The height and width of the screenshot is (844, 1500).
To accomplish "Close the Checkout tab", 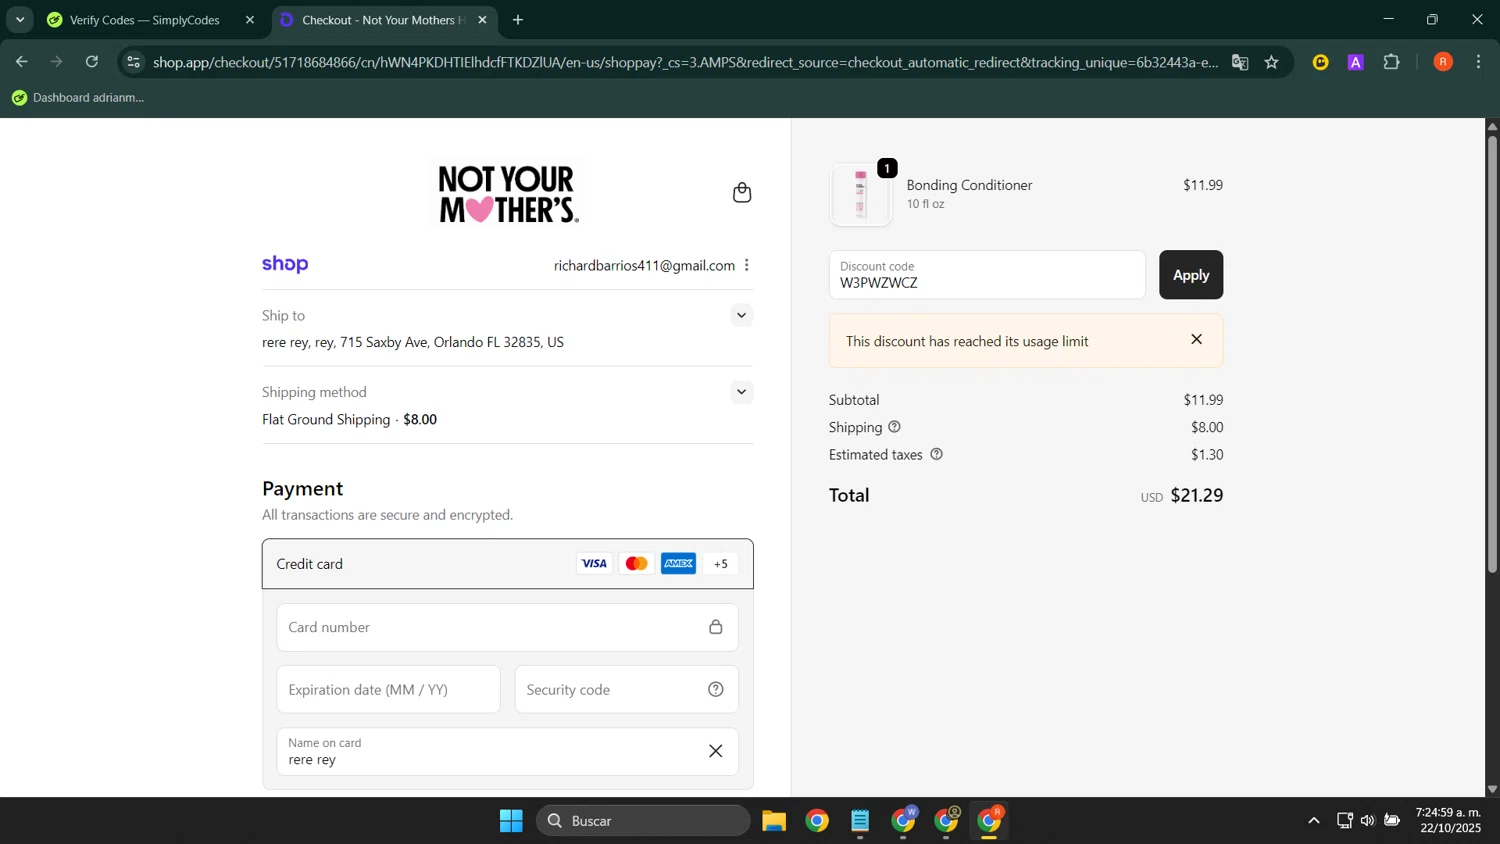I will click(x=482, y=20).
